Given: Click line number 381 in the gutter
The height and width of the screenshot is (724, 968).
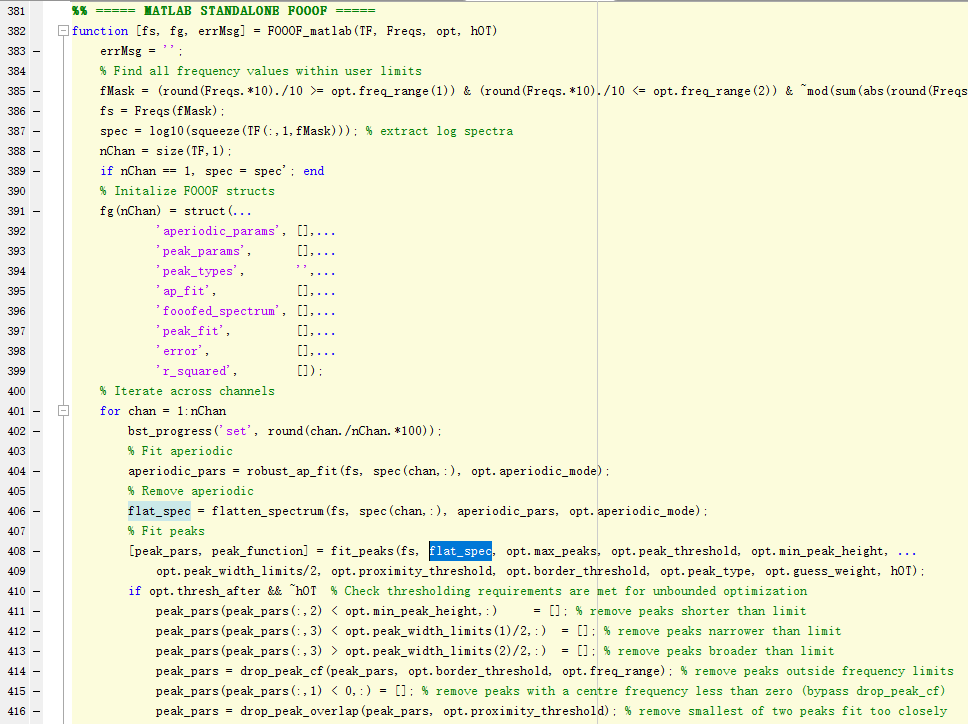Looking at the screenshot, I should coord(17,11).
